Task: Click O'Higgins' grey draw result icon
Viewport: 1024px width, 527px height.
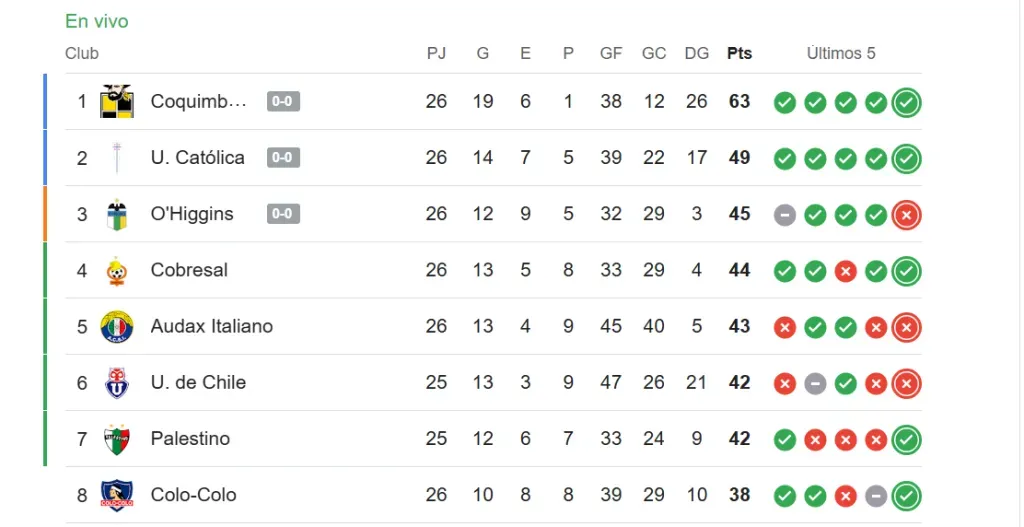Action: coord(785,215)
